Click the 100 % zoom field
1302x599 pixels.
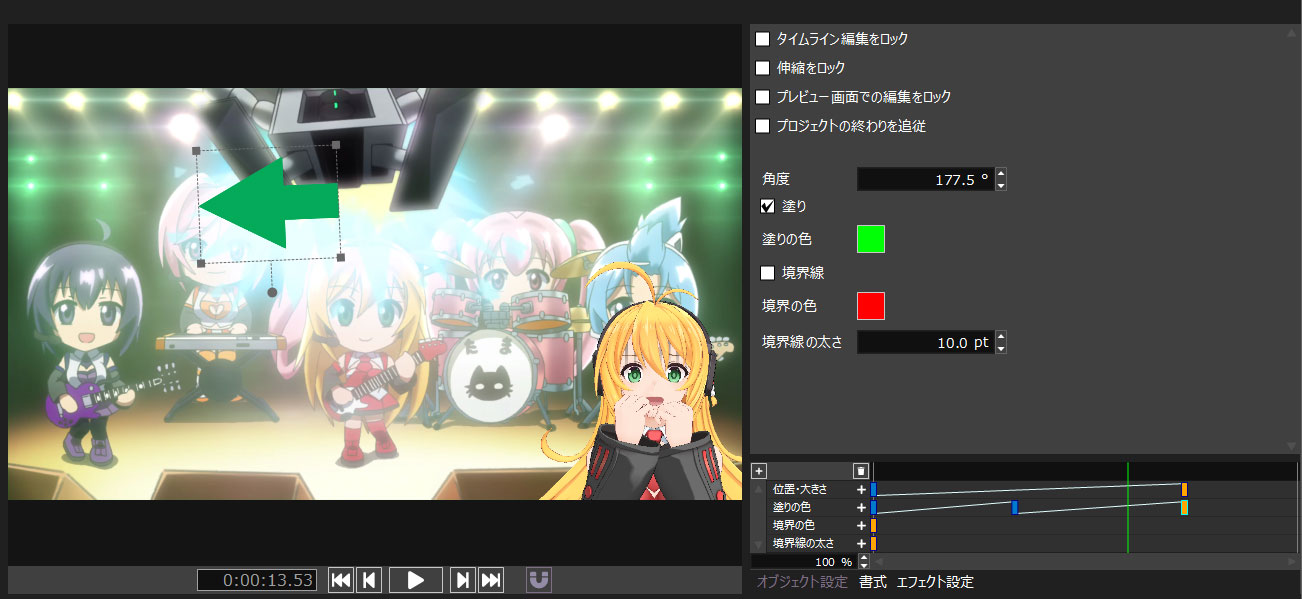tap(803, 562)
